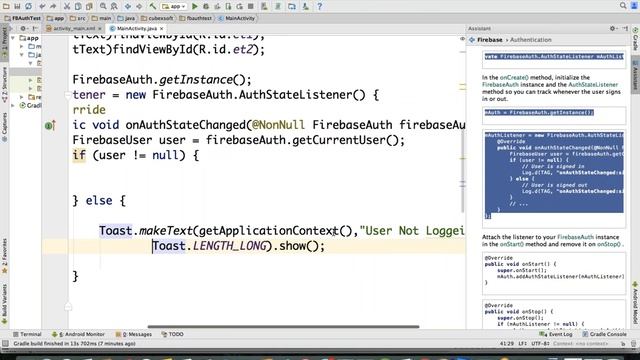This screenshot has height=360, width=640.
Task: Click the Cut scissors icon
Action: pyautogui.click(x=67, y=6)
